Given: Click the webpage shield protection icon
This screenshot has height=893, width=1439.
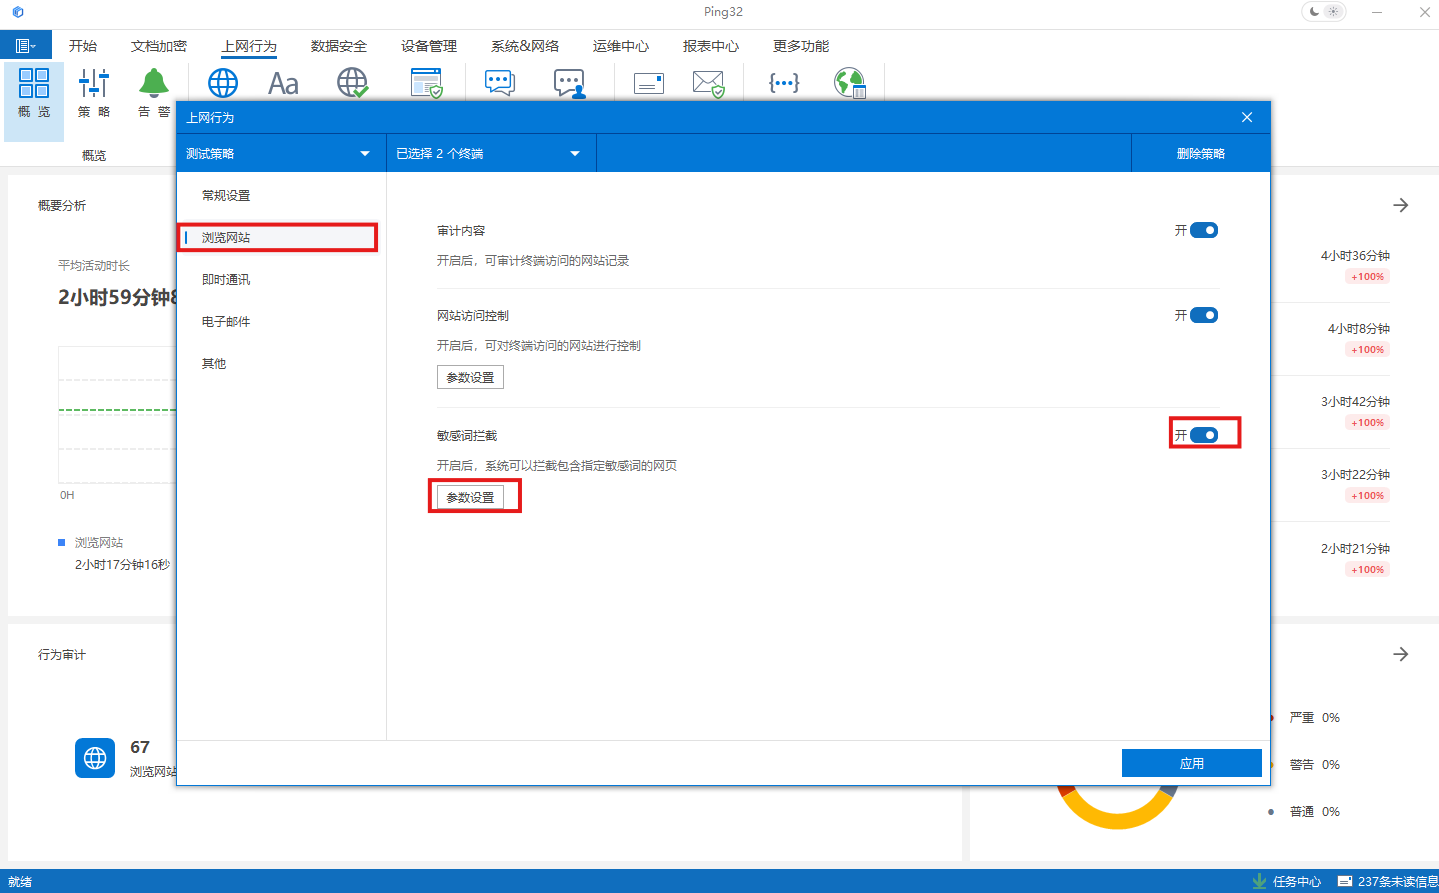Looking at the screenshot, I should 427,83.
